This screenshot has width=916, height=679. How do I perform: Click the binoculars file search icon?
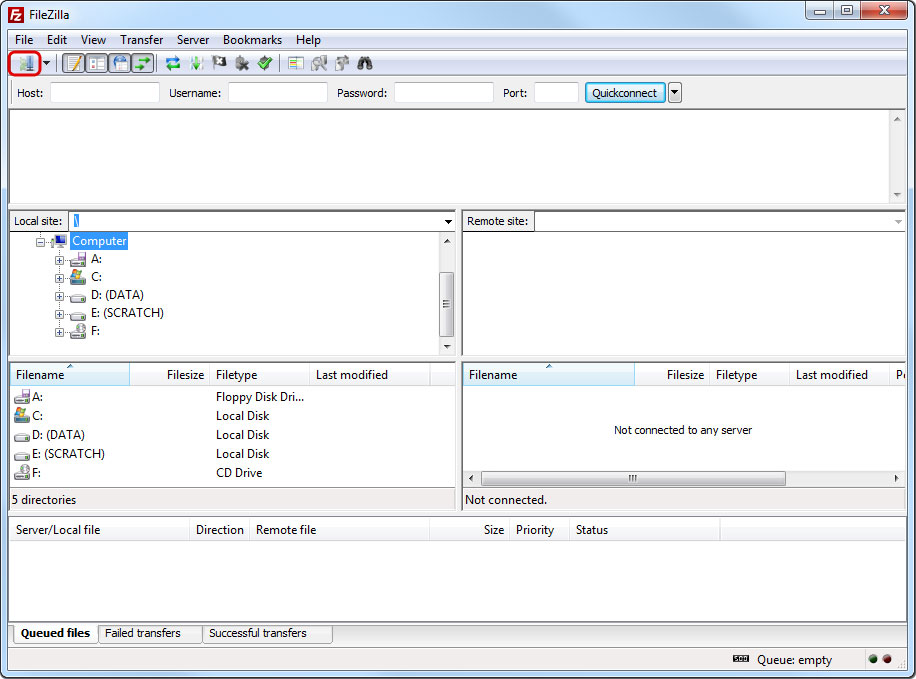coord(365,63)
